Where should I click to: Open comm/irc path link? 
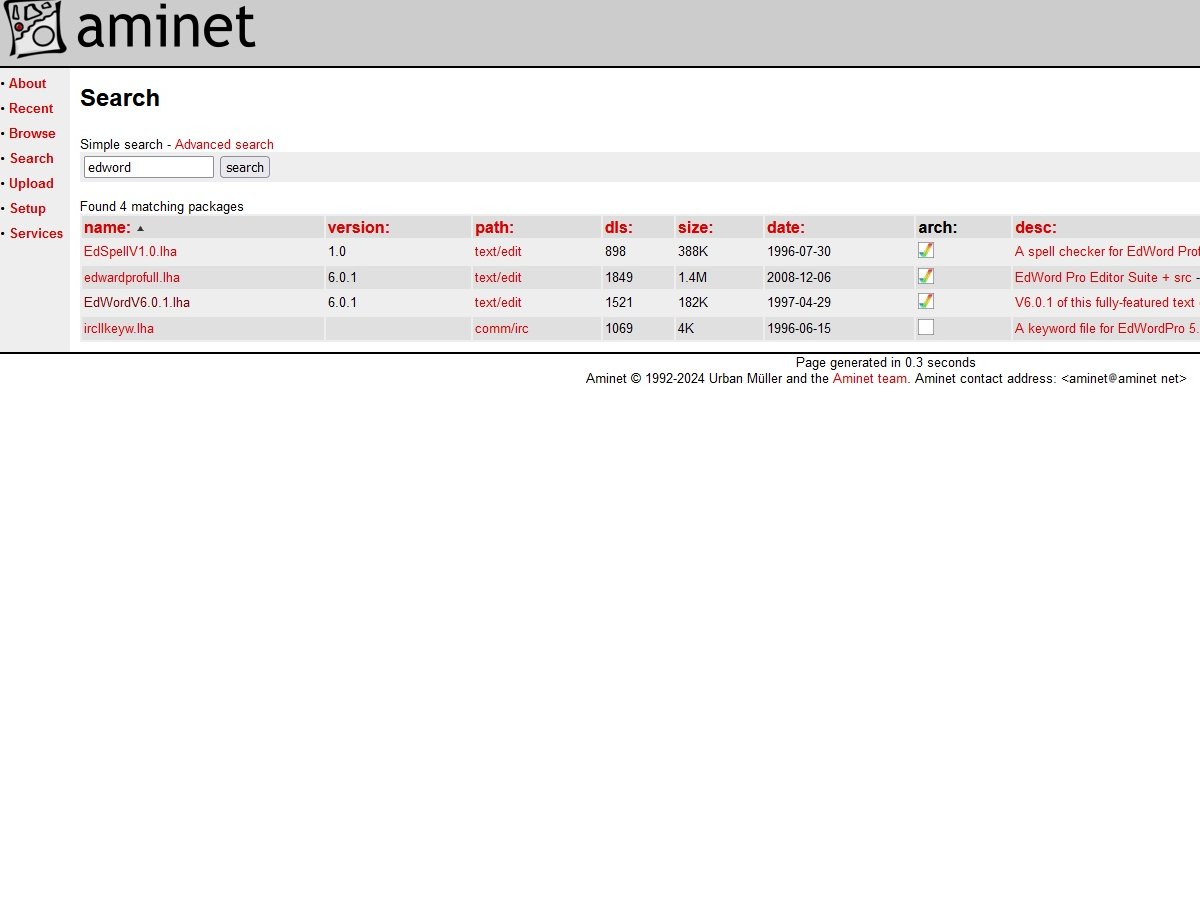point(501,328)
